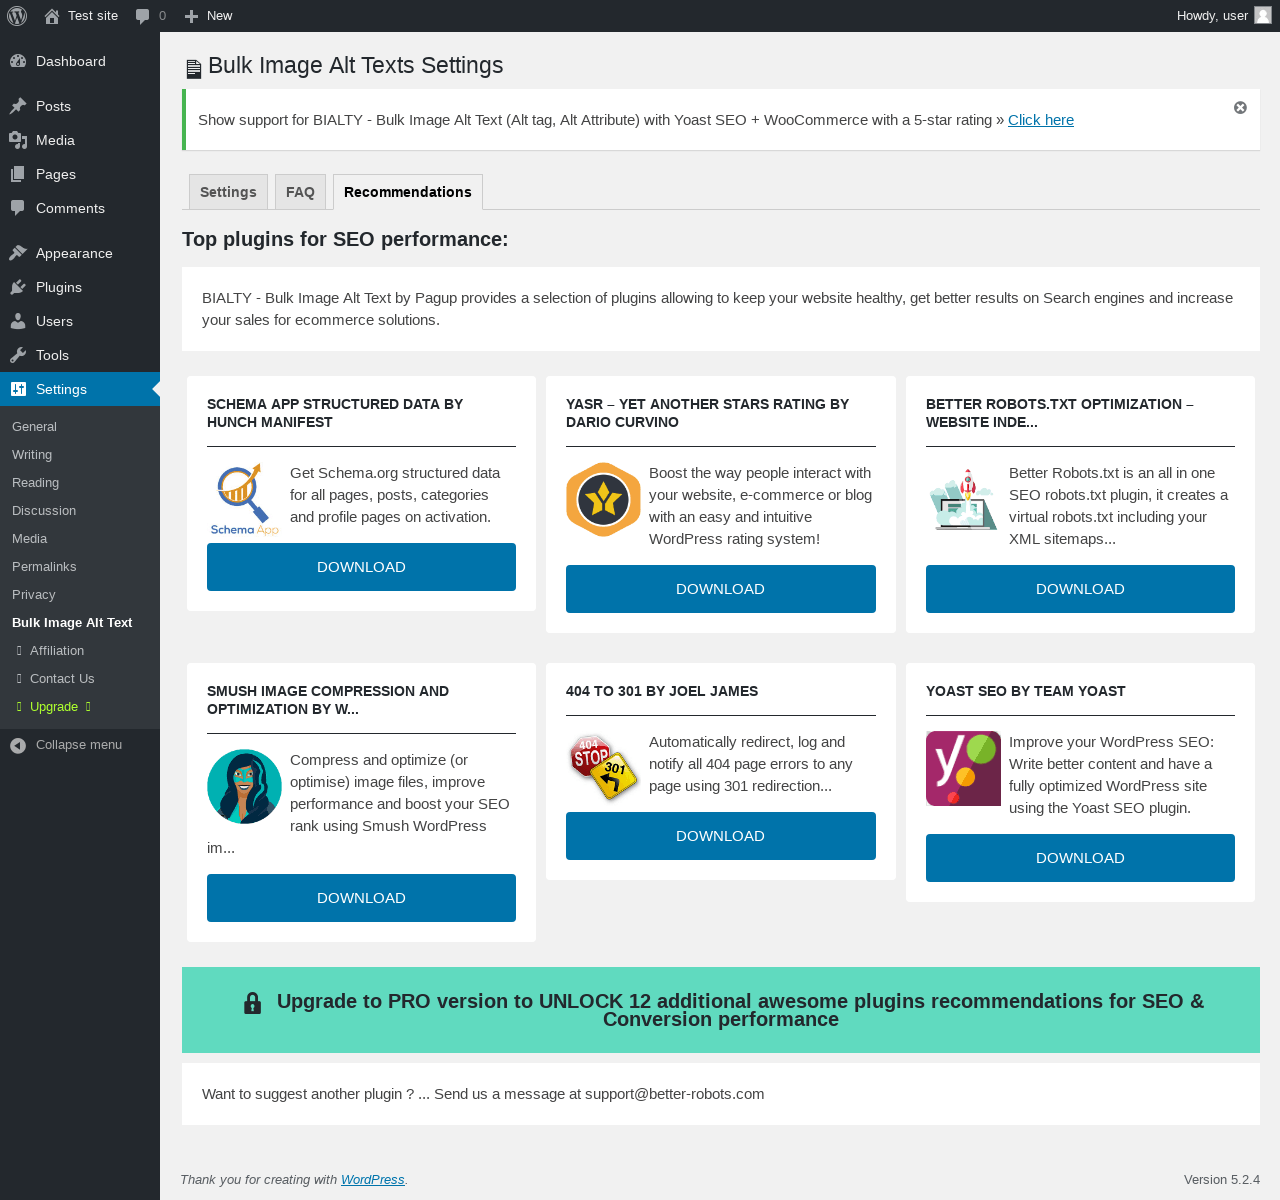Image resolution: width=1280 pixels, height=1200 pixels.
Task: Click the 'YOAST SEO BY TEAM YOAST' title
Action: coord(1026,691)
